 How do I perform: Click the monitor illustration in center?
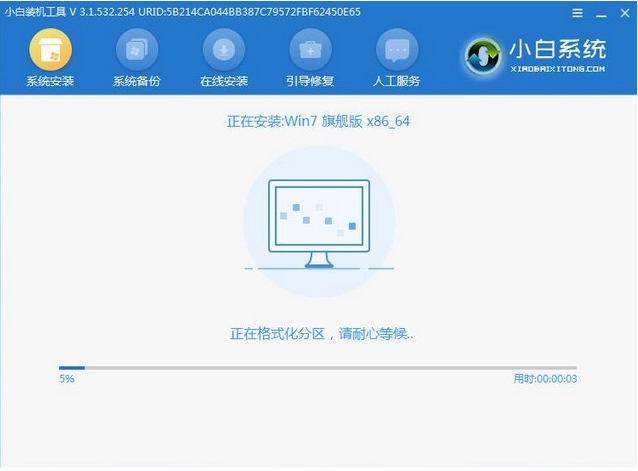[319, 224]
